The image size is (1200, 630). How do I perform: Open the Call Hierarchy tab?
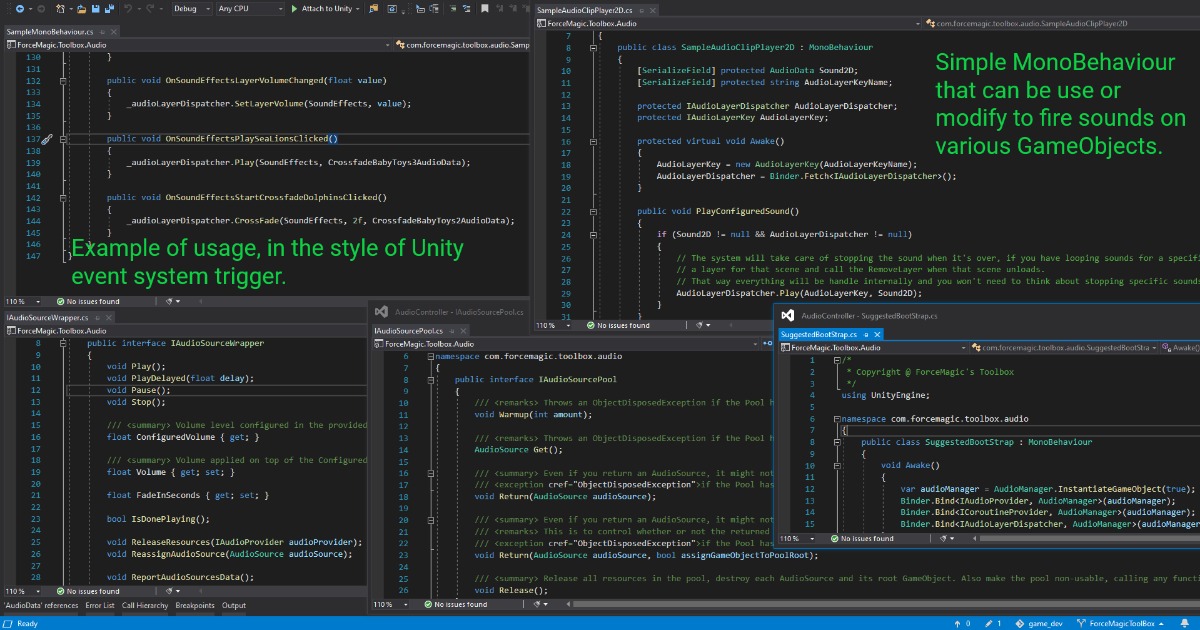[x=145, y=606]
